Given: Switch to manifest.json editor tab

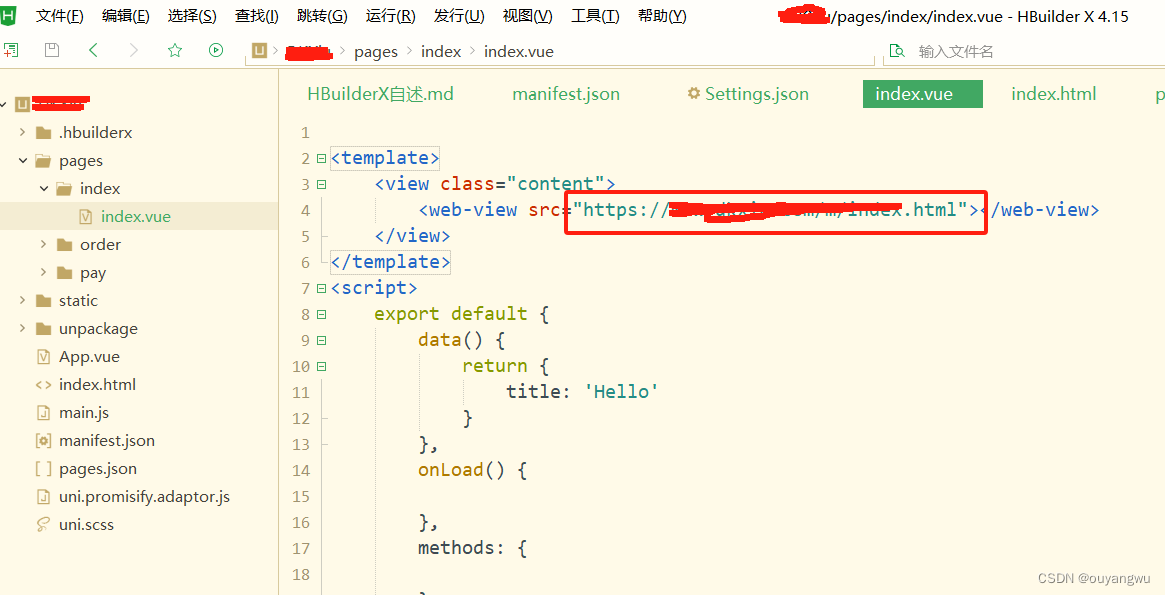Looking at the screenshot, I should pyautogui.click(x=566, y=94).
